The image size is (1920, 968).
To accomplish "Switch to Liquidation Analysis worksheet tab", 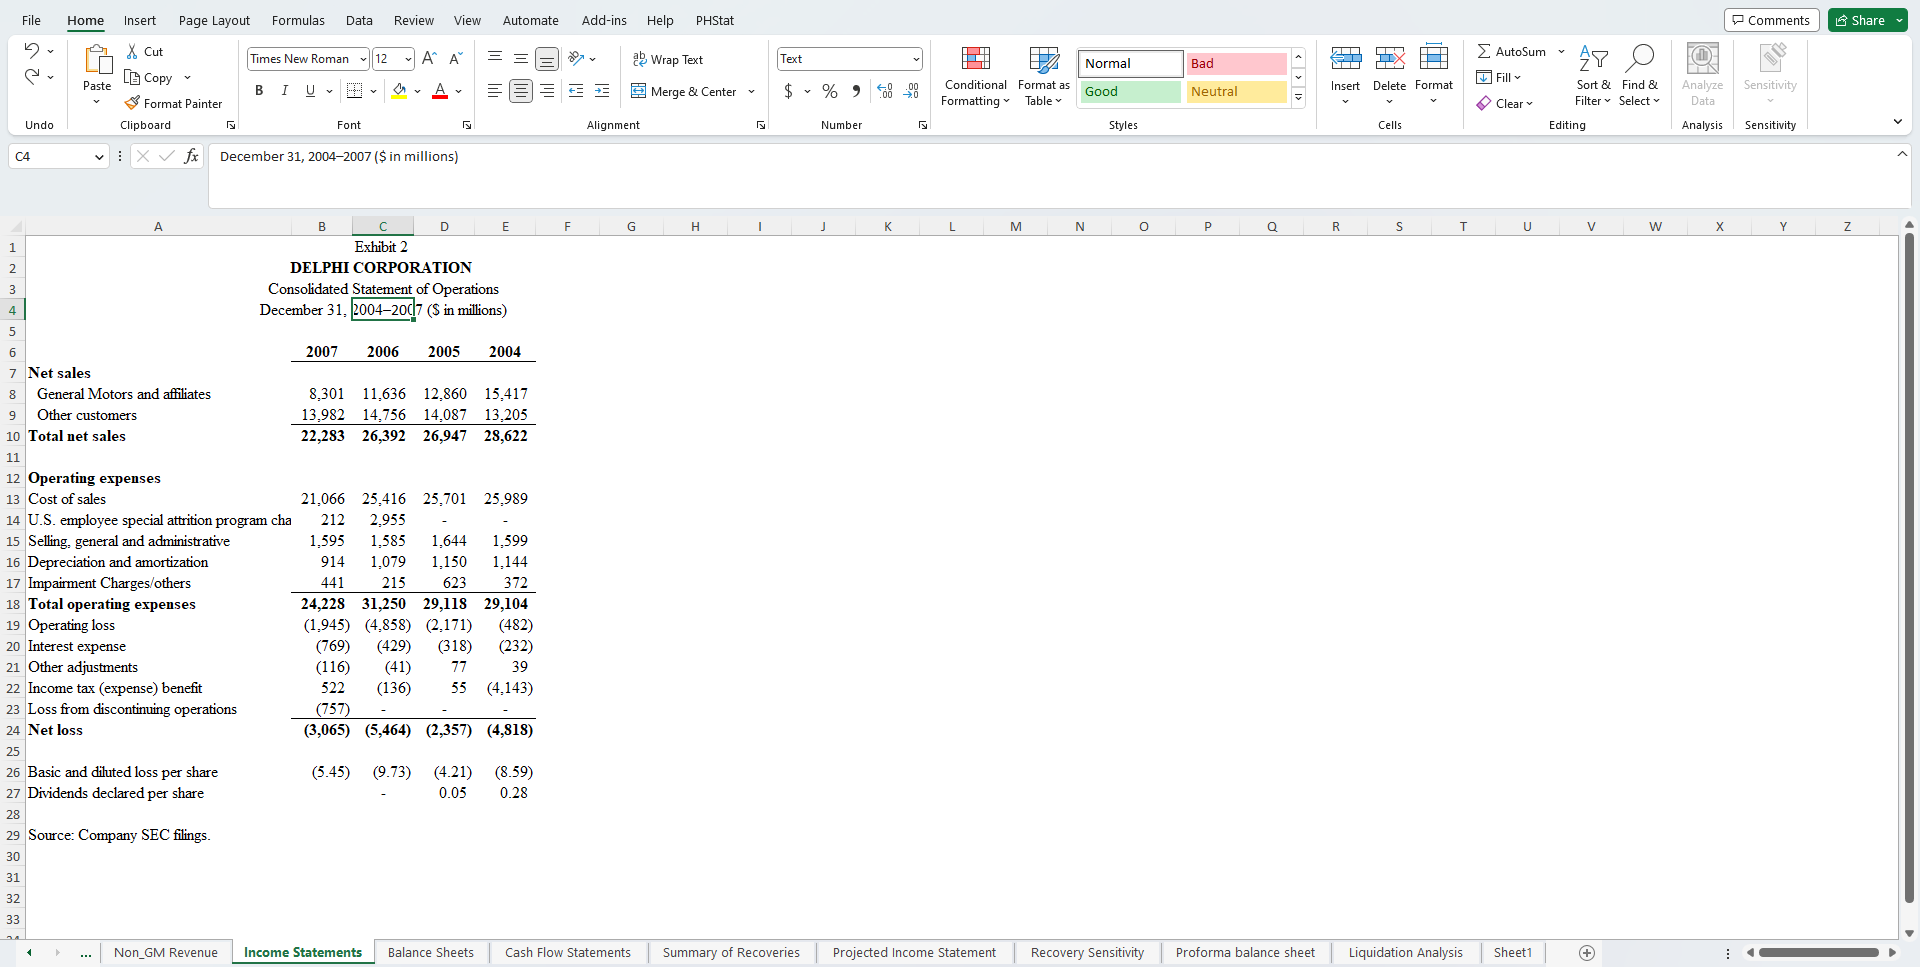I will point(1405,953).
